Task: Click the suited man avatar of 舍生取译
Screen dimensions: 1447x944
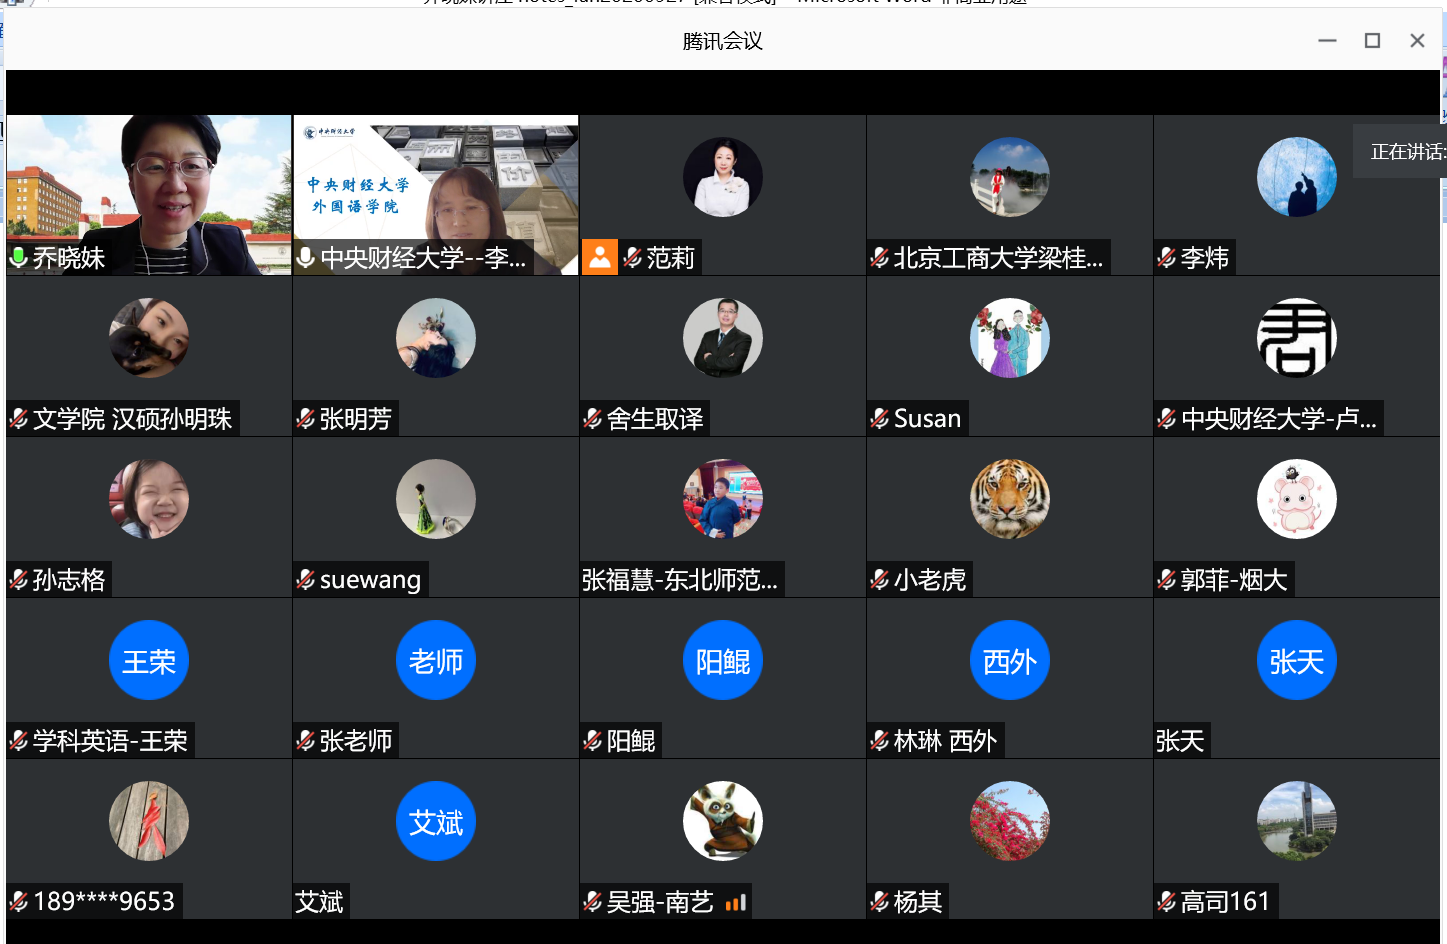Action: click(723, 338)
